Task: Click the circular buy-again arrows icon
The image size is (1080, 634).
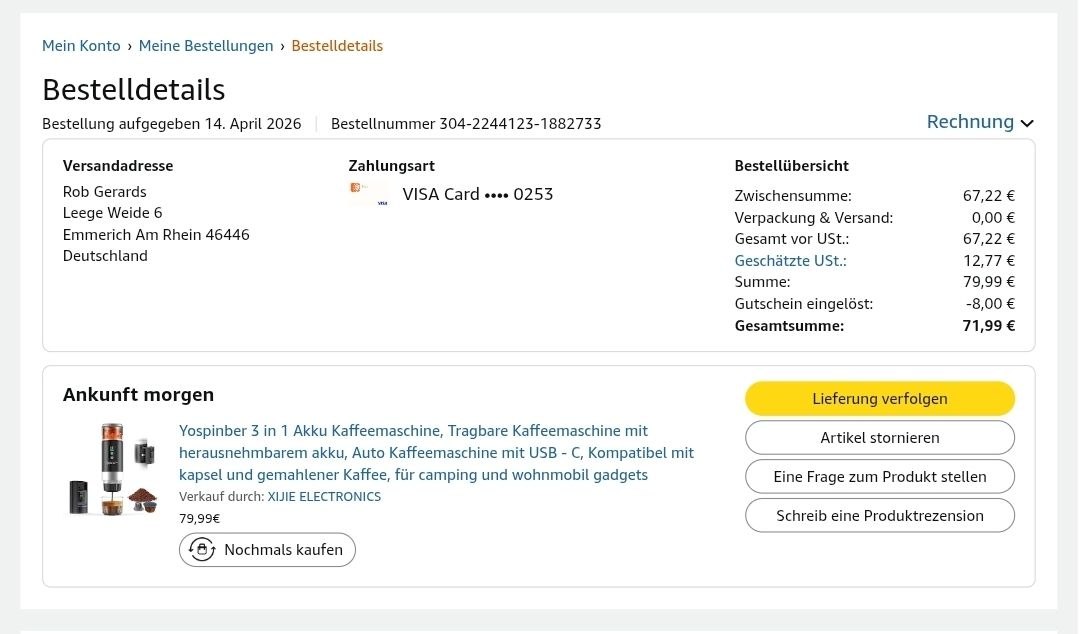Action: [202, 549]
